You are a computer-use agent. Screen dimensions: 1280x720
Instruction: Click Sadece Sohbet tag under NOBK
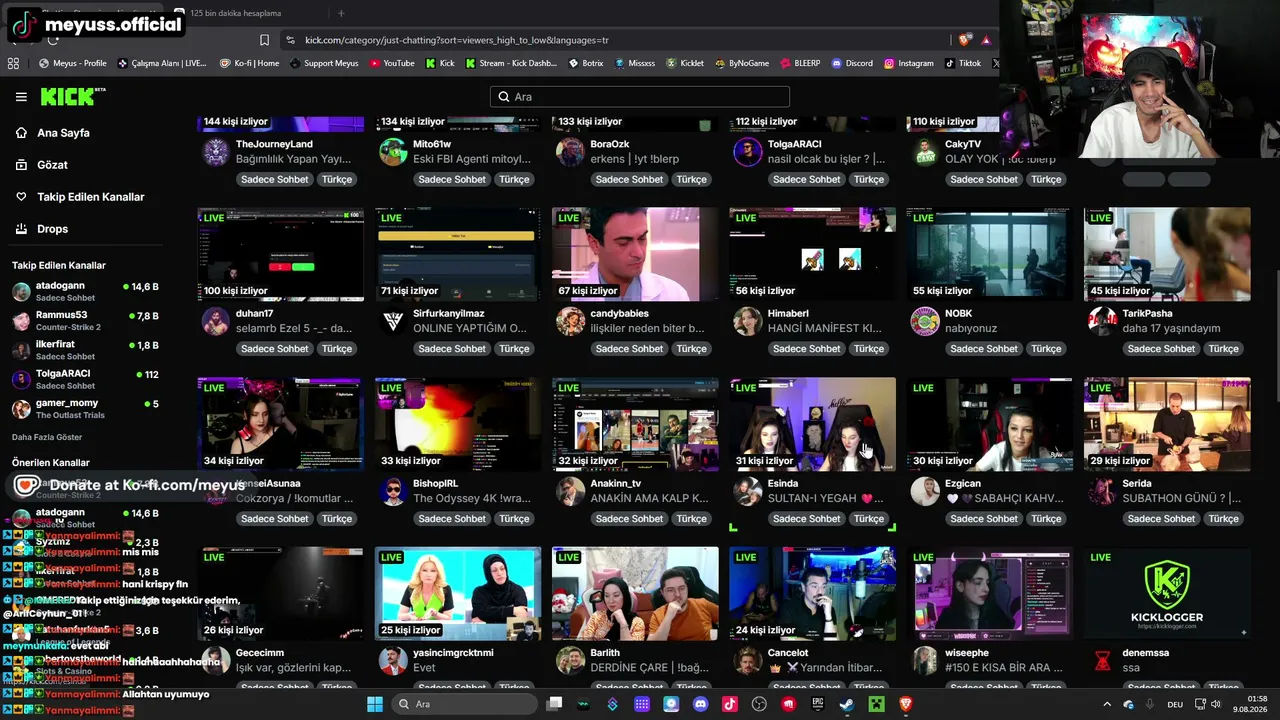[x=984, y=349]
